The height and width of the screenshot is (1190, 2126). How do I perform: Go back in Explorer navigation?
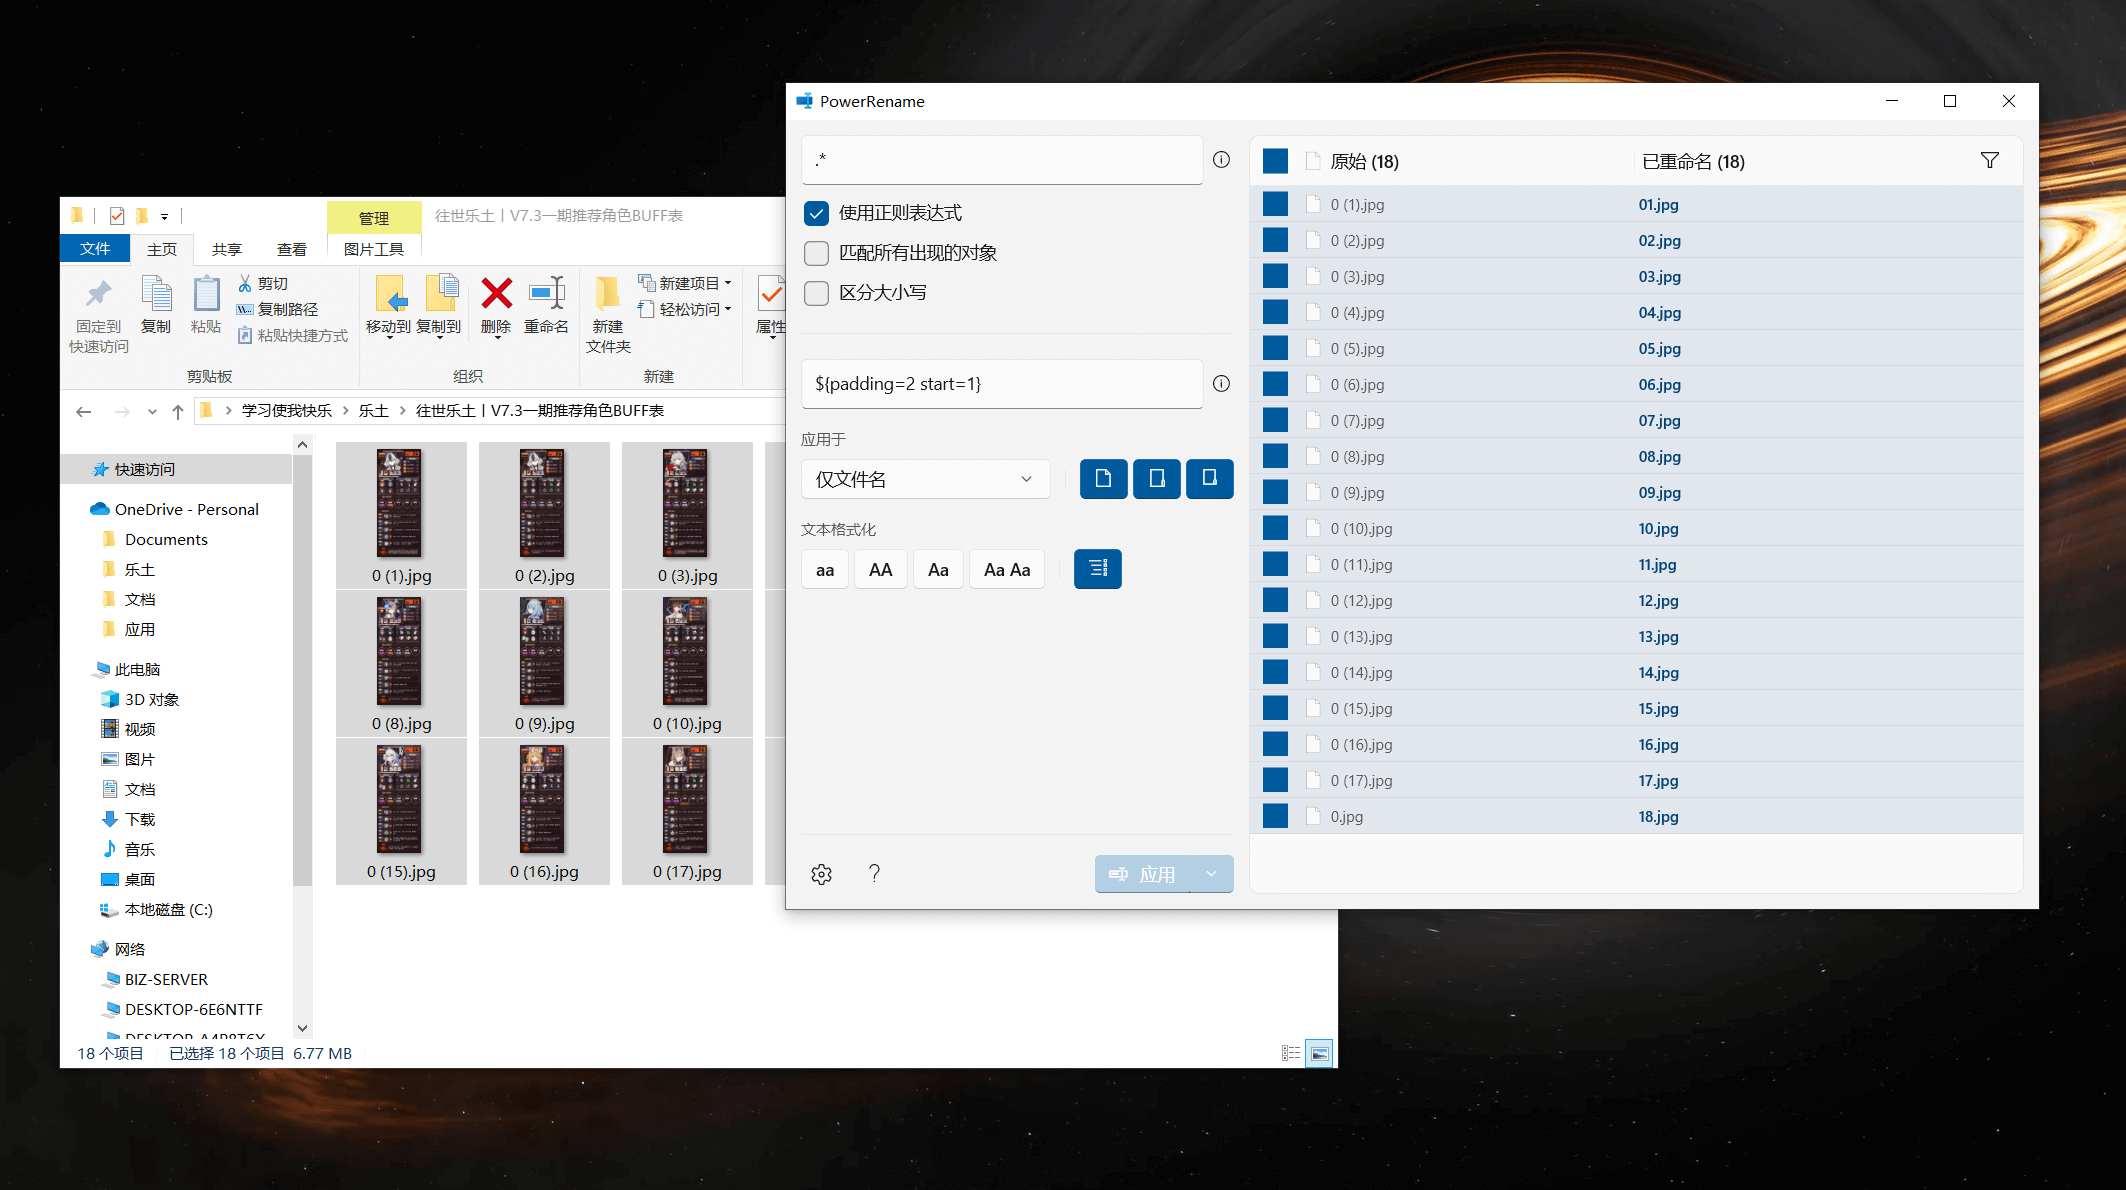[x=84, y=411]
